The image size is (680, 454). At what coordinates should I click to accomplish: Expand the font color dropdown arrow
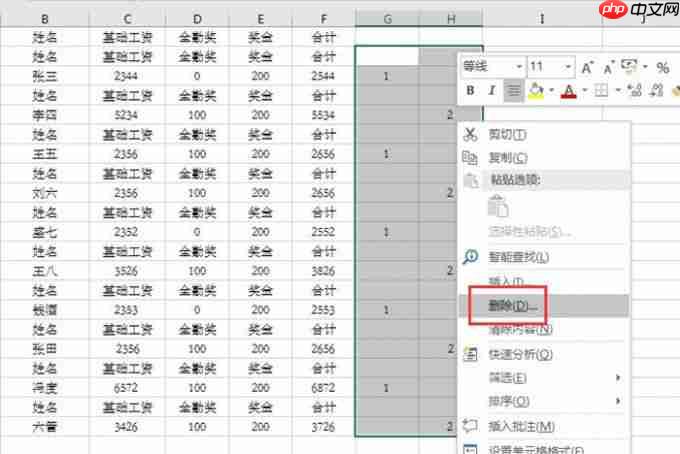point(584,91)
